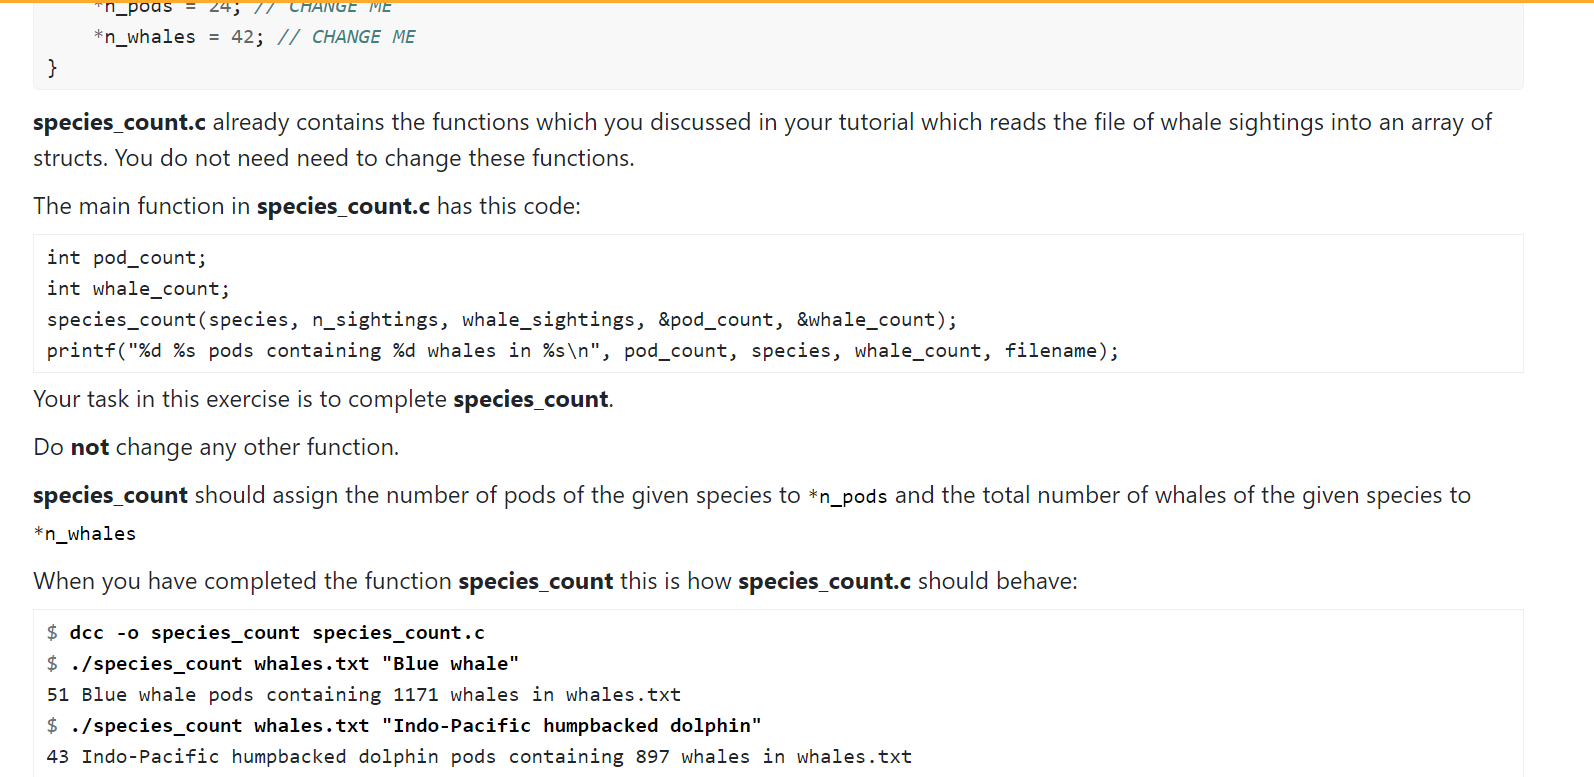Click bold 'species_count' in 'Your task' sentence
Viewport: 1594px width, 777px height.
click(x=531, y=399)
